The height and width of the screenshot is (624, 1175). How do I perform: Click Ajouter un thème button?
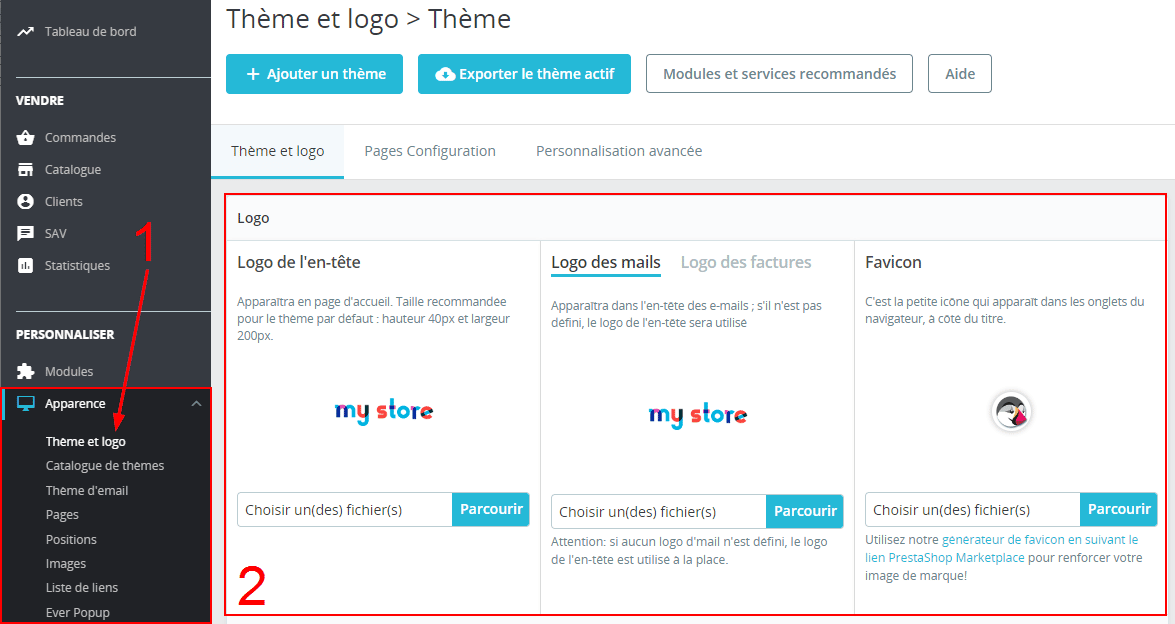pos(314,74)
